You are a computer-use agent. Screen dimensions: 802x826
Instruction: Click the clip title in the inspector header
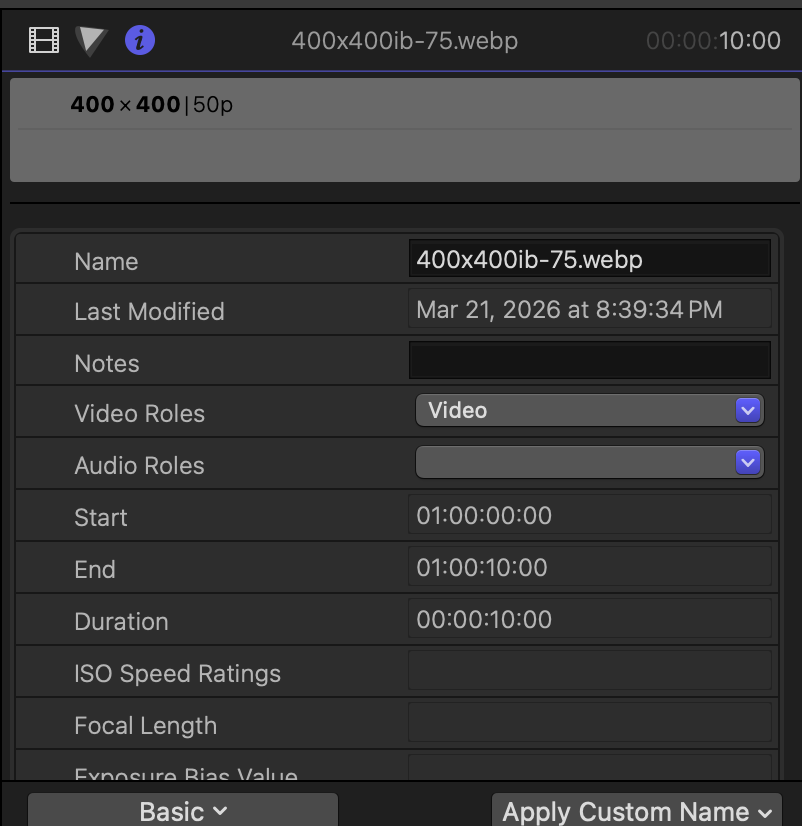tap(405, 41)
